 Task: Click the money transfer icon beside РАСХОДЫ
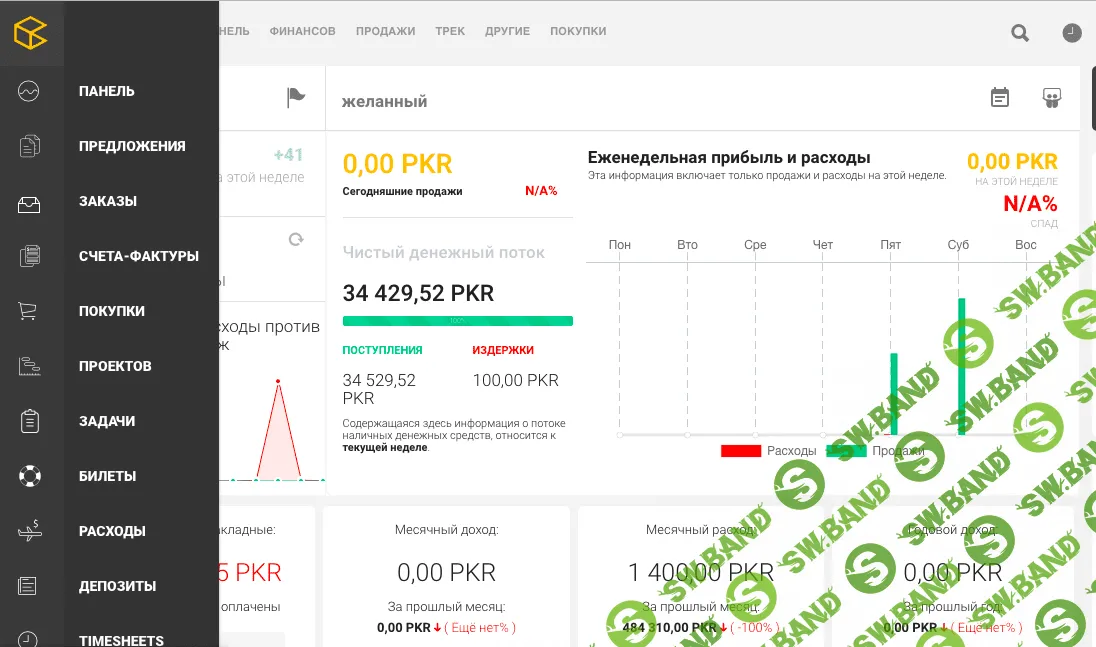pos(30,531)
